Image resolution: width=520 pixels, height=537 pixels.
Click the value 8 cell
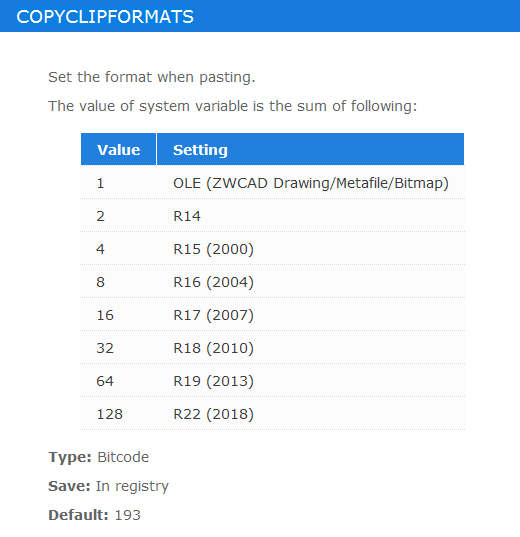(119, 282)
